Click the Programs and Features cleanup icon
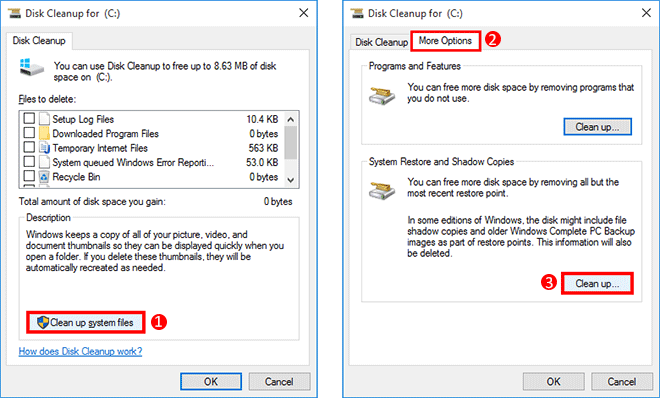Viewport: 660px width, 398px height. click(x=382, y=96)
